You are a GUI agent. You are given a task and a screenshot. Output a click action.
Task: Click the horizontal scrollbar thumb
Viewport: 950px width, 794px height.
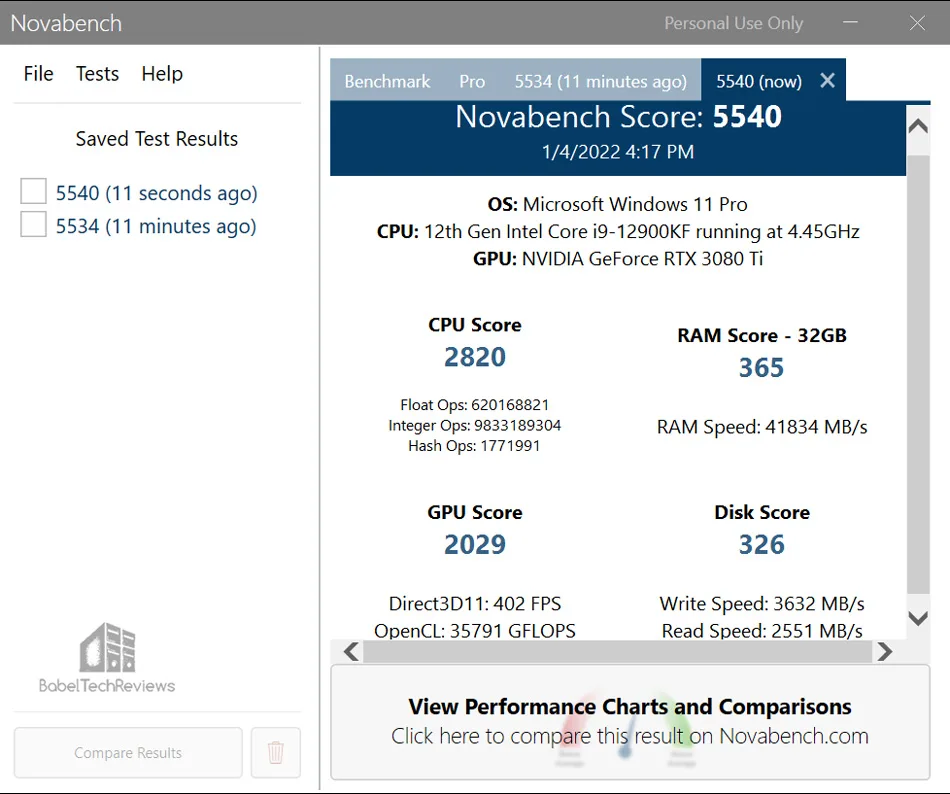pyautogui.click(x=617, y=652)
